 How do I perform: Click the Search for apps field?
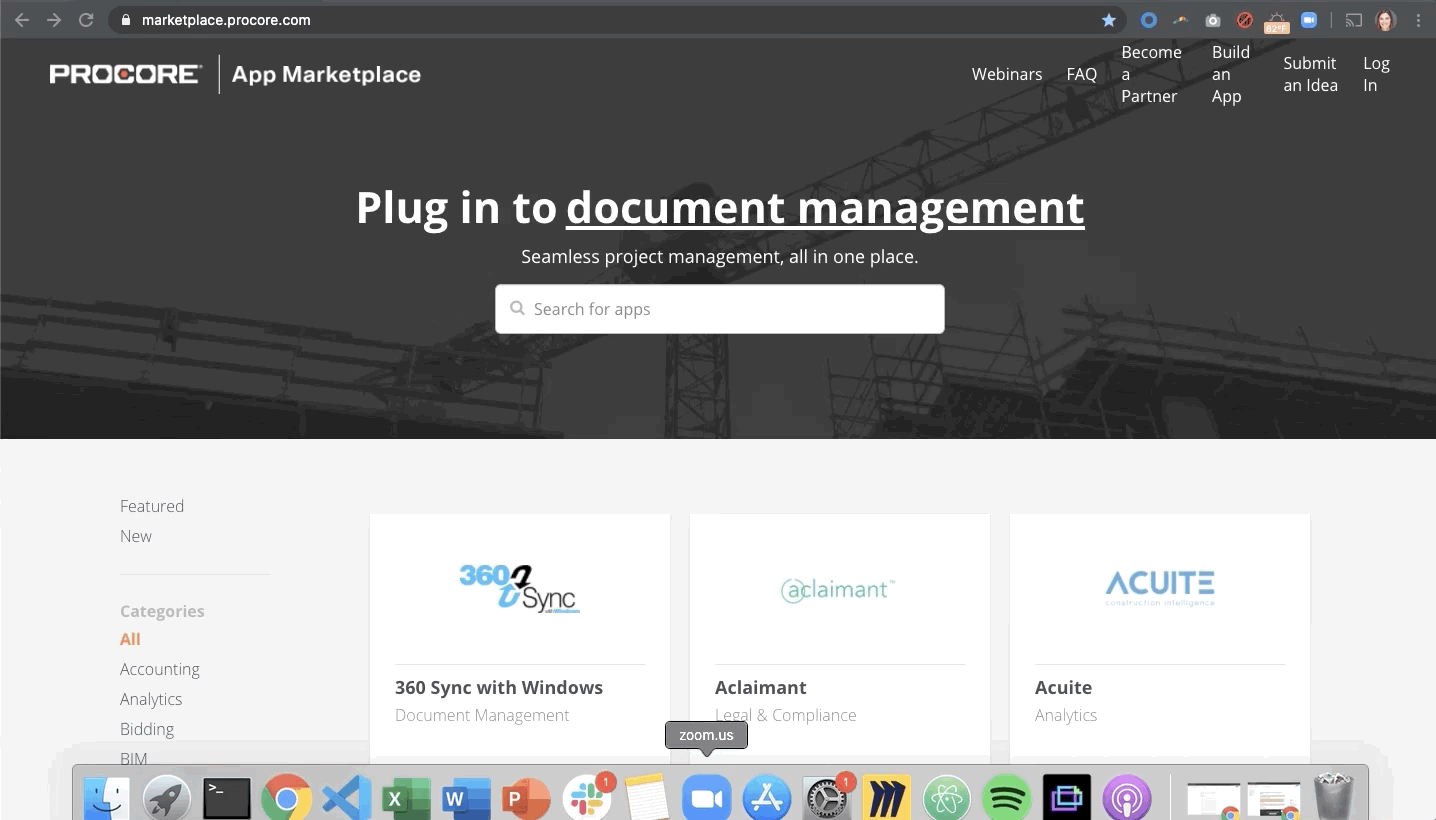point(720,309)
